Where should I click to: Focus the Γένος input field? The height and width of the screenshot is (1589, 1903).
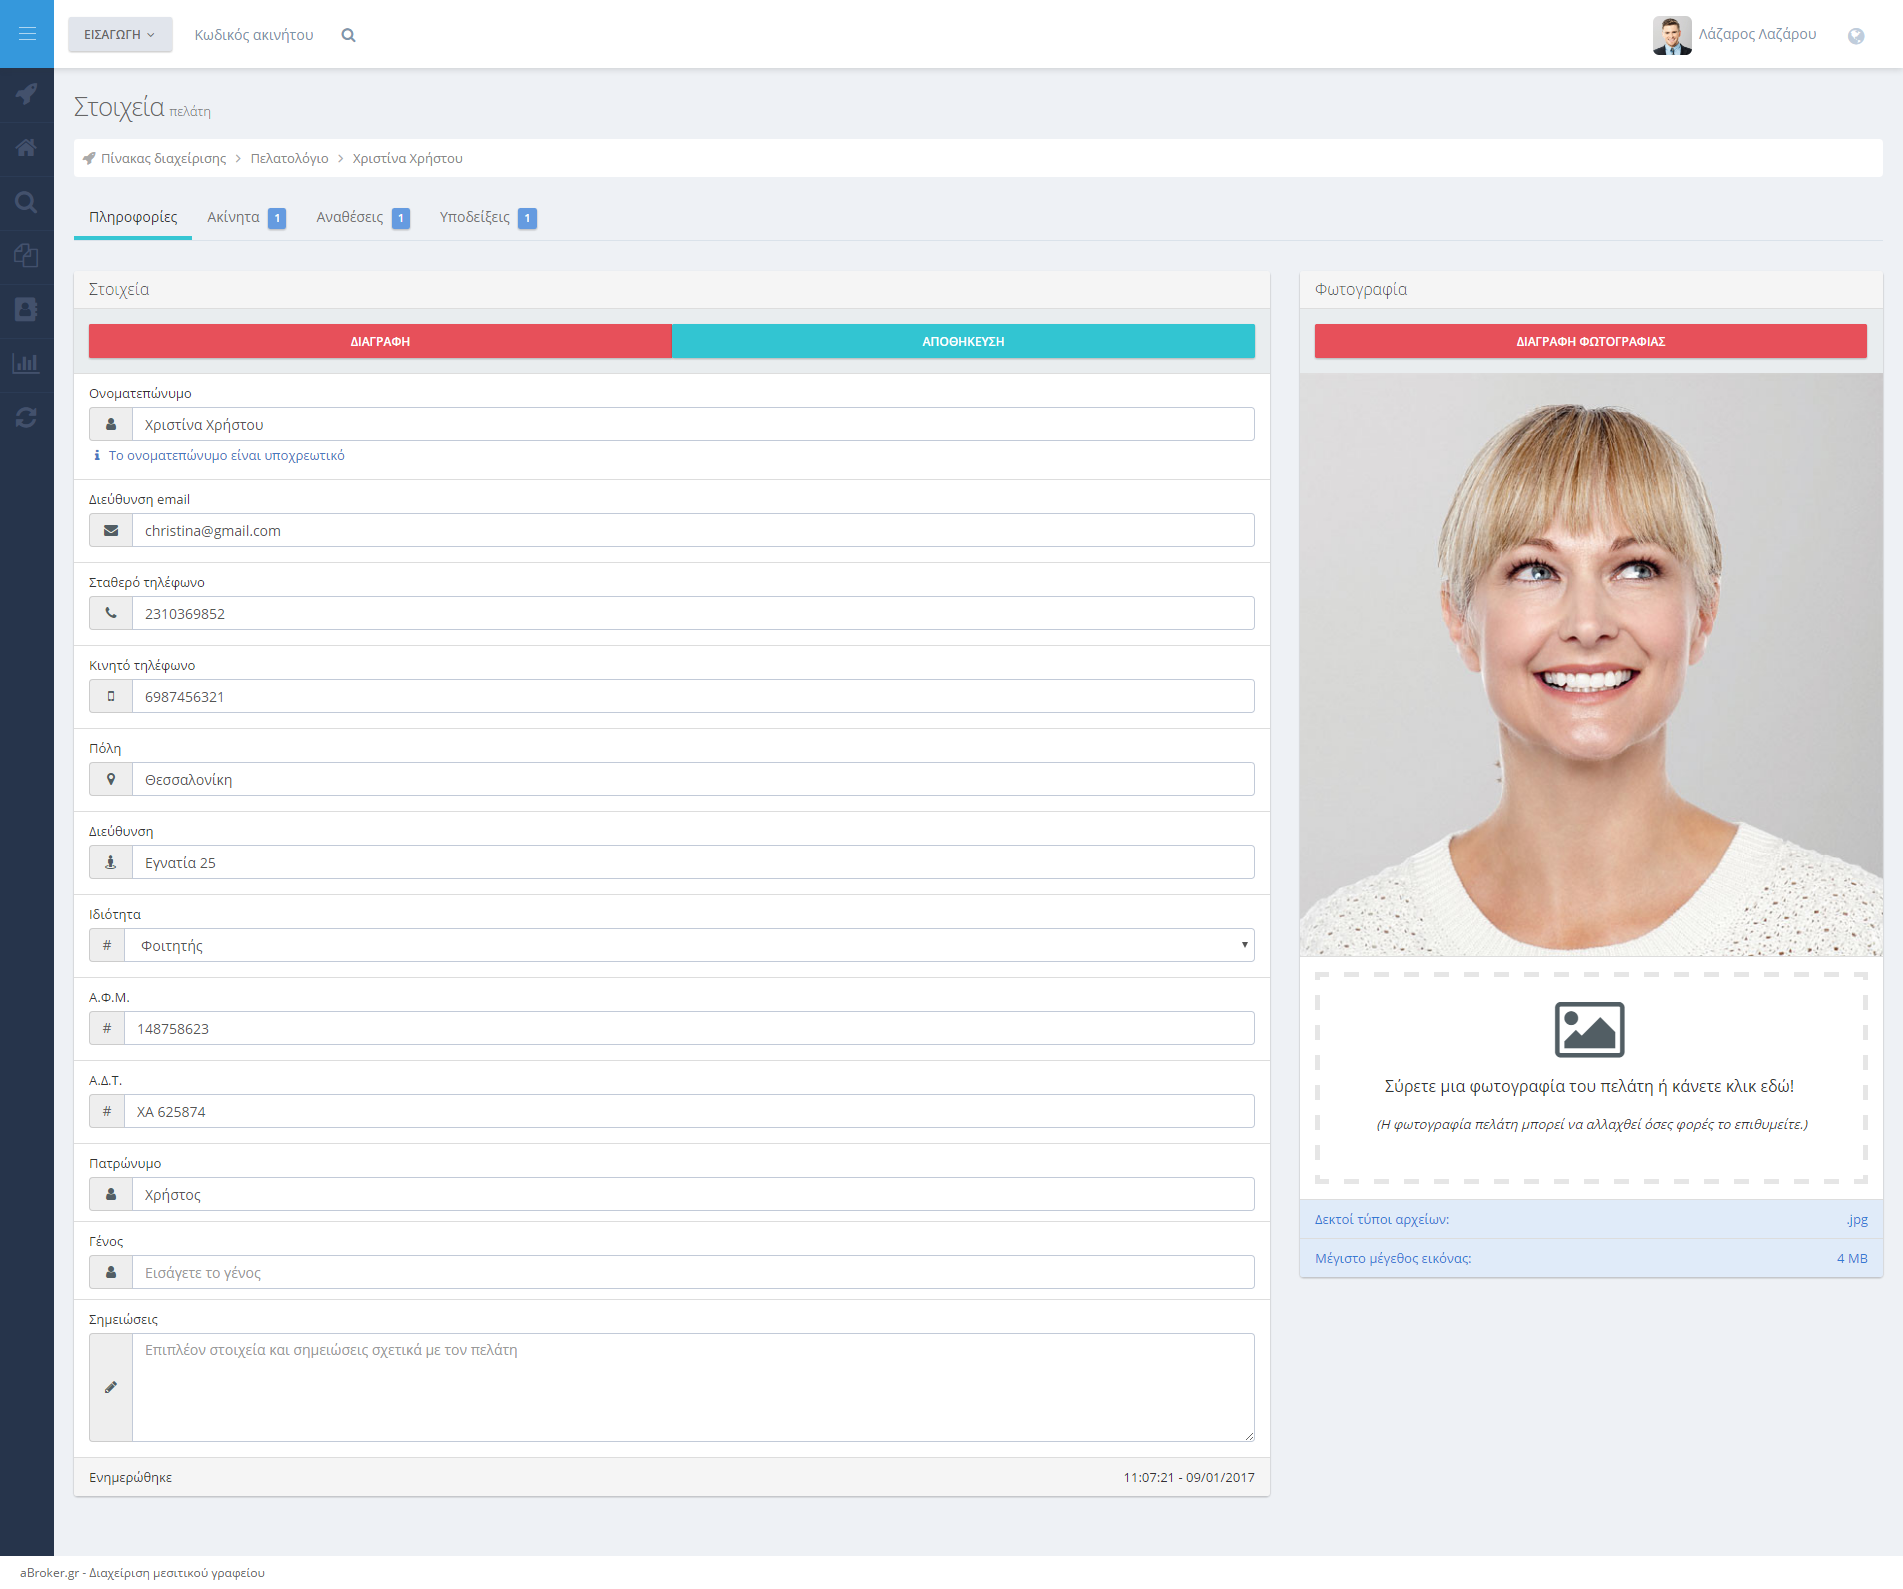(x=692, y=1273)
